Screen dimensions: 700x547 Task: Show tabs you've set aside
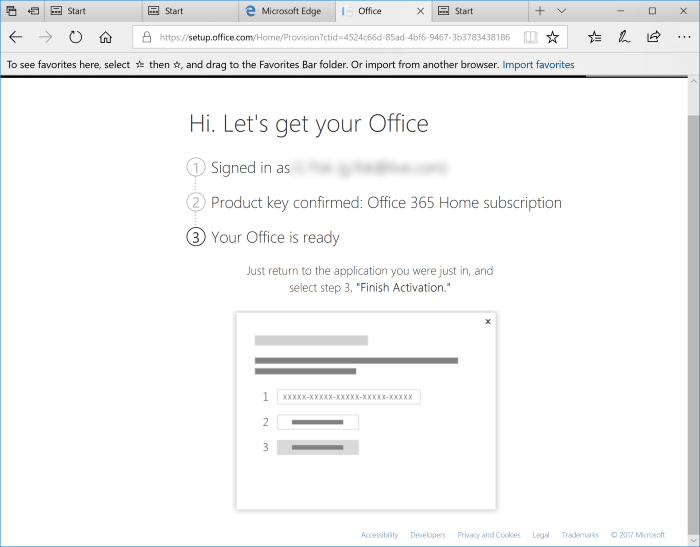pos(11,11)
